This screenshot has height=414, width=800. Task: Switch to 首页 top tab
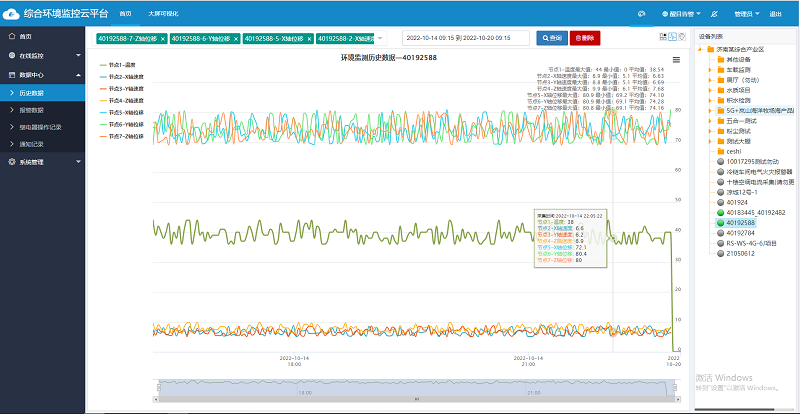(x=126, y=14)
